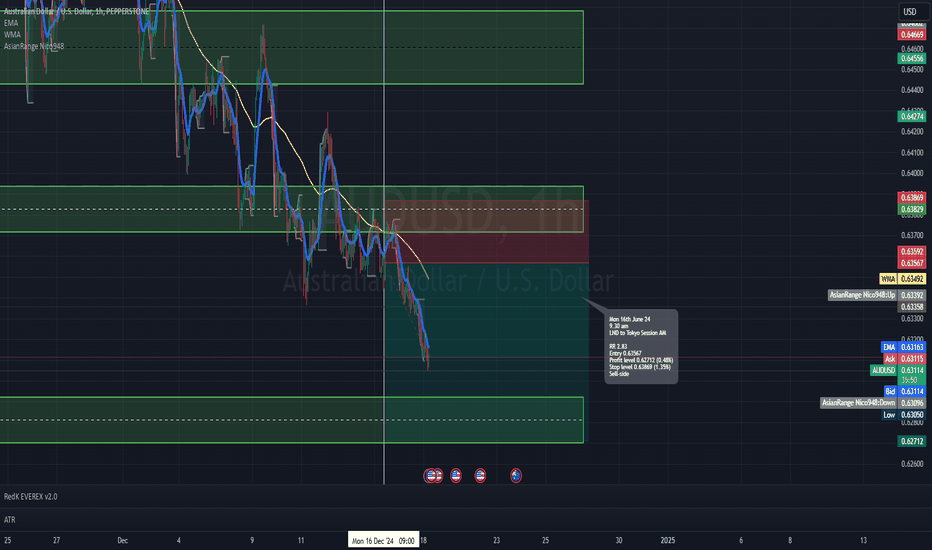Select the RedK EVEREX v2.0 pane legend
The height and width of the screenshot is (550, 932).
[30, 496]
